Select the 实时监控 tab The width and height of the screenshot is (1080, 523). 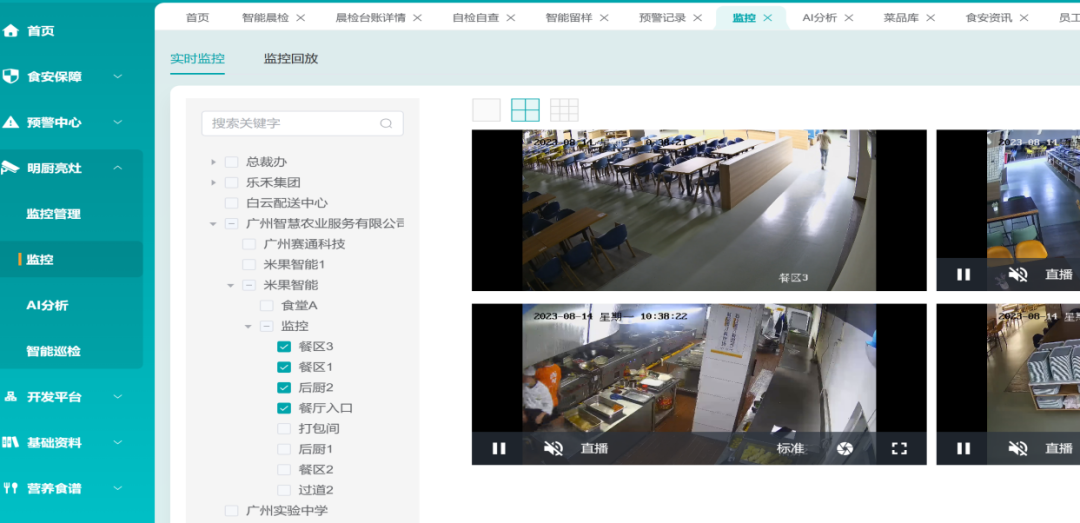pos(198,59)
